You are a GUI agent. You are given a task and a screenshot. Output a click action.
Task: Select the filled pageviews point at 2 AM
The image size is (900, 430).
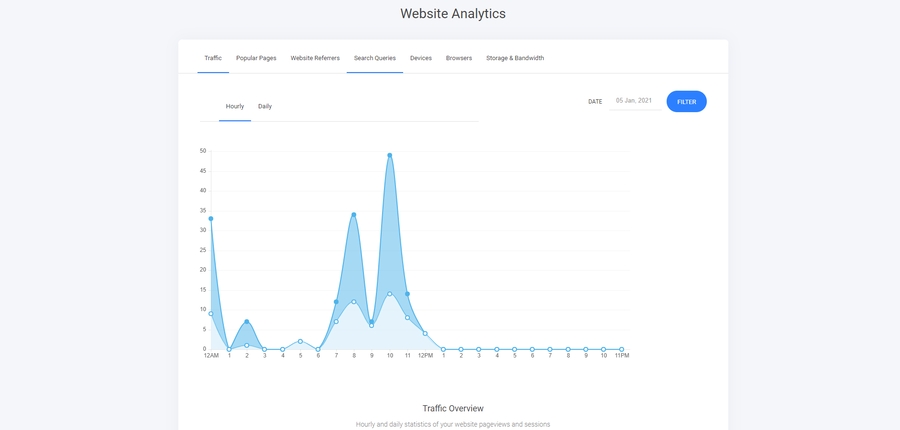[x=247, y=321]
